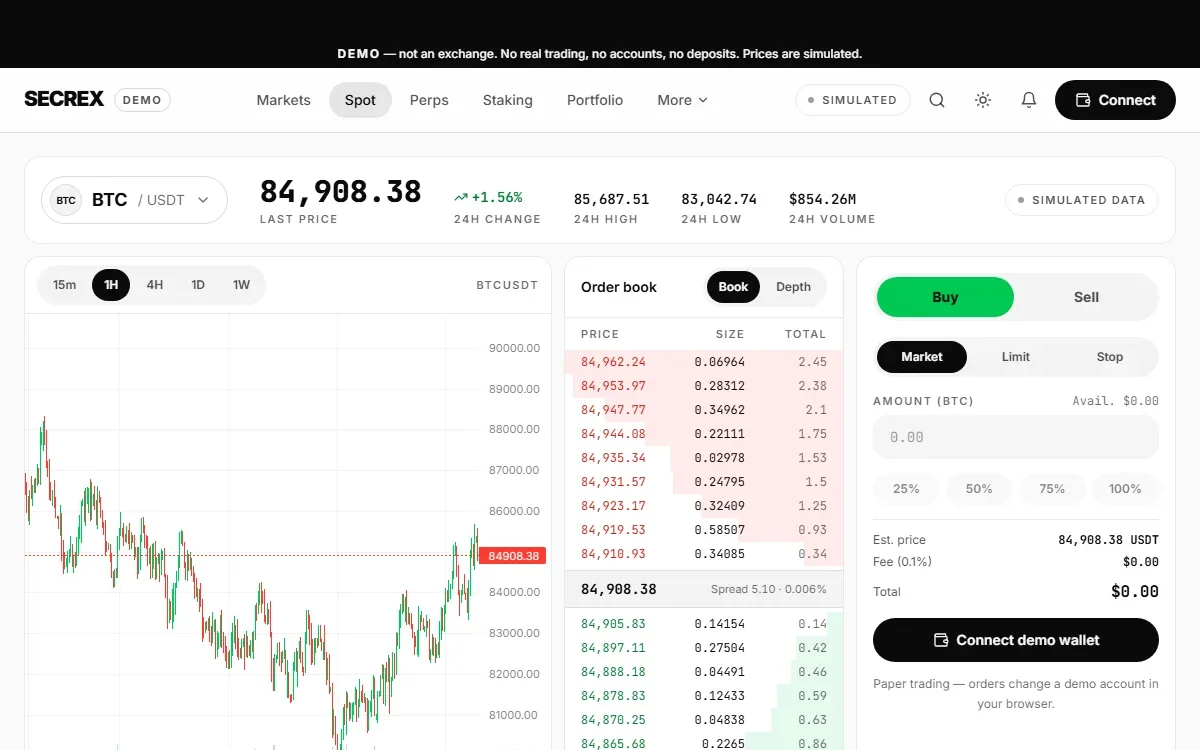Open Portfolio nav item

point(595,100)
